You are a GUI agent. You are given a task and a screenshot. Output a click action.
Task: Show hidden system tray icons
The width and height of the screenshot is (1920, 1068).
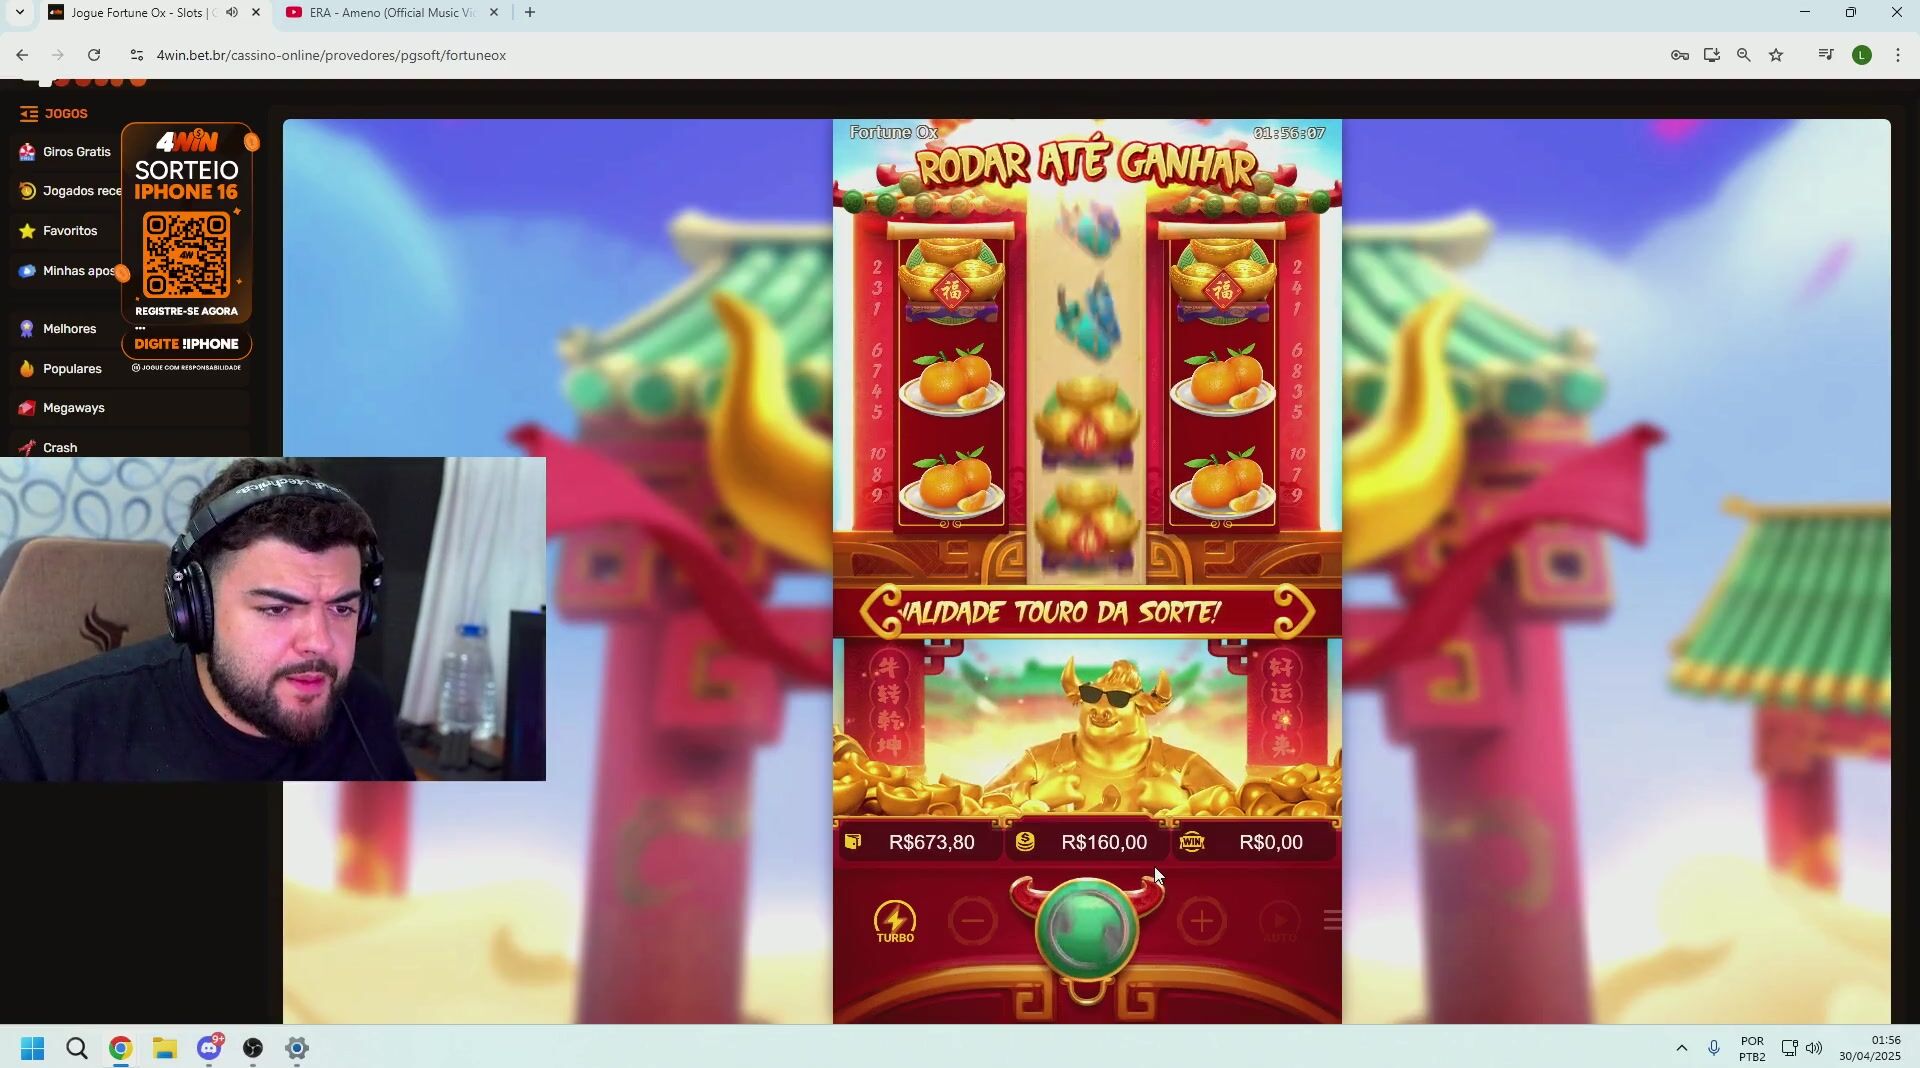1682,1048
